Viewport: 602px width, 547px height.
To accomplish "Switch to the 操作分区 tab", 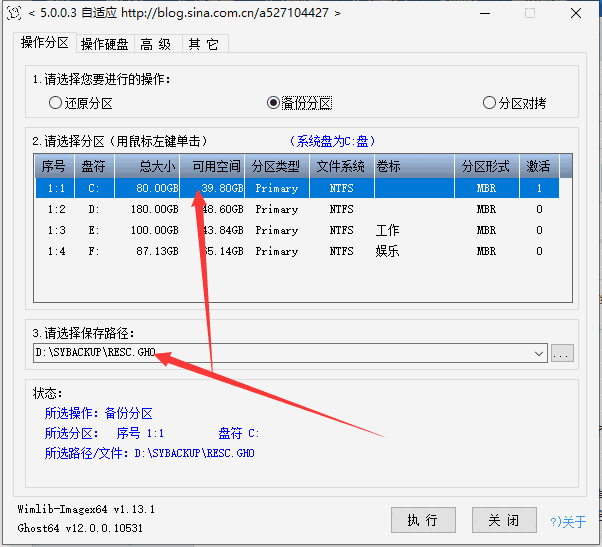I will click(x=45, y=42).
